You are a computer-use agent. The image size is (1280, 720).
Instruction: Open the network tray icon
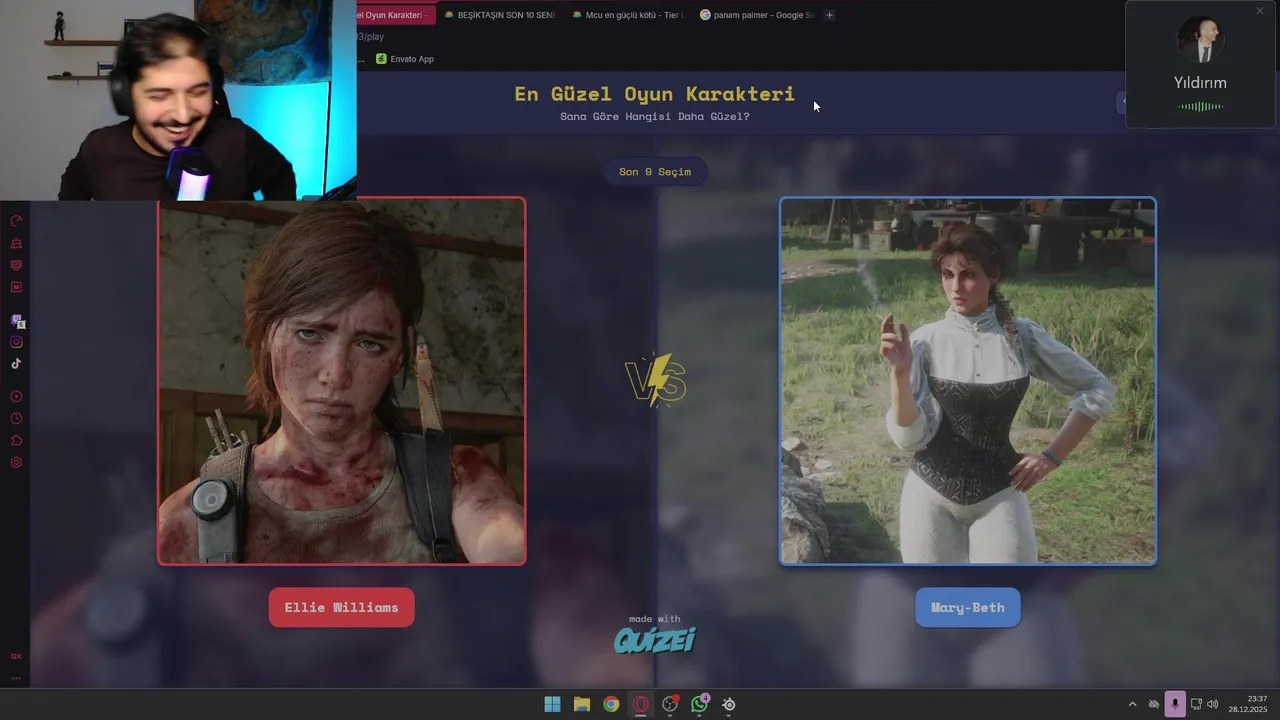point(1196,704)
